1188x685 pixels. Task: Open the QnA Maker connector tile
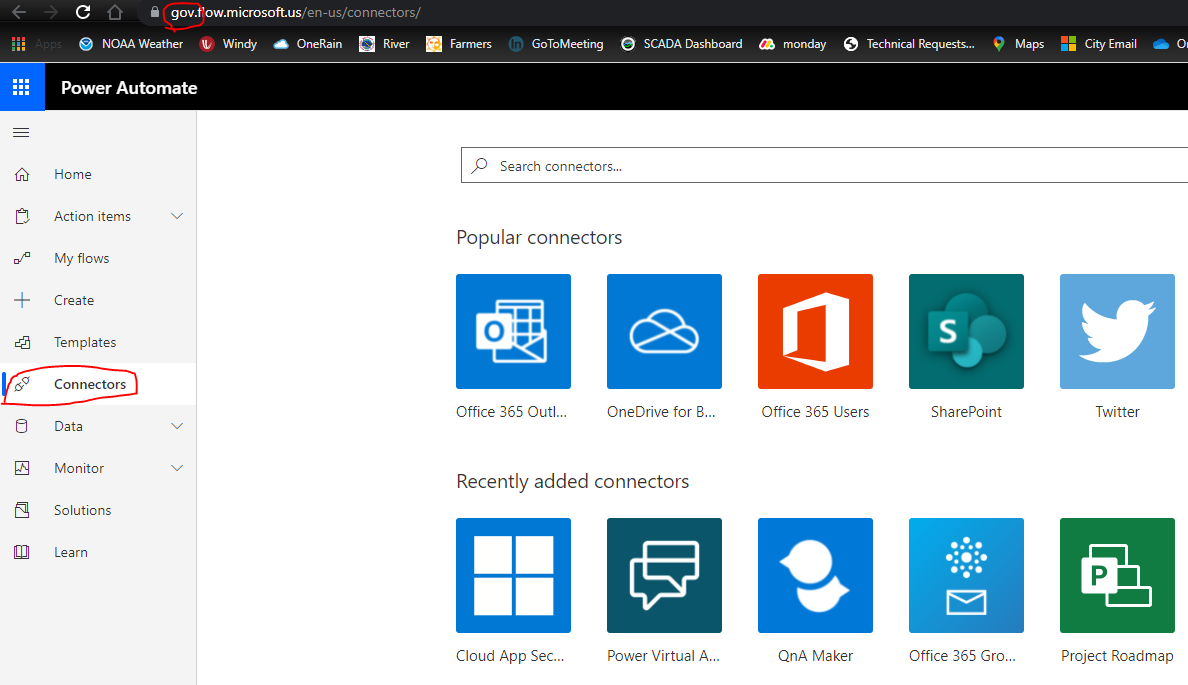[815, 575]
